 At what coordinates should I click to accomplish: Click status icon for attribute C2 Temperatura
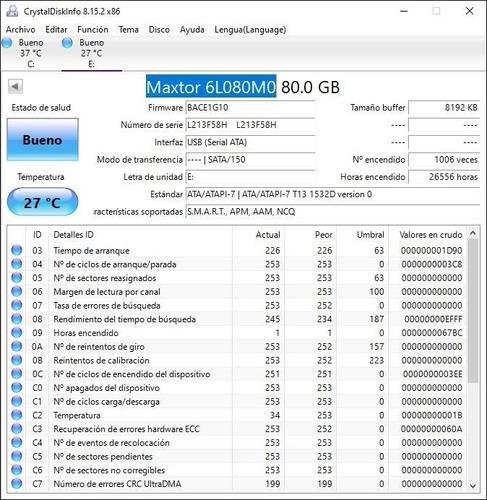point(17,415)
